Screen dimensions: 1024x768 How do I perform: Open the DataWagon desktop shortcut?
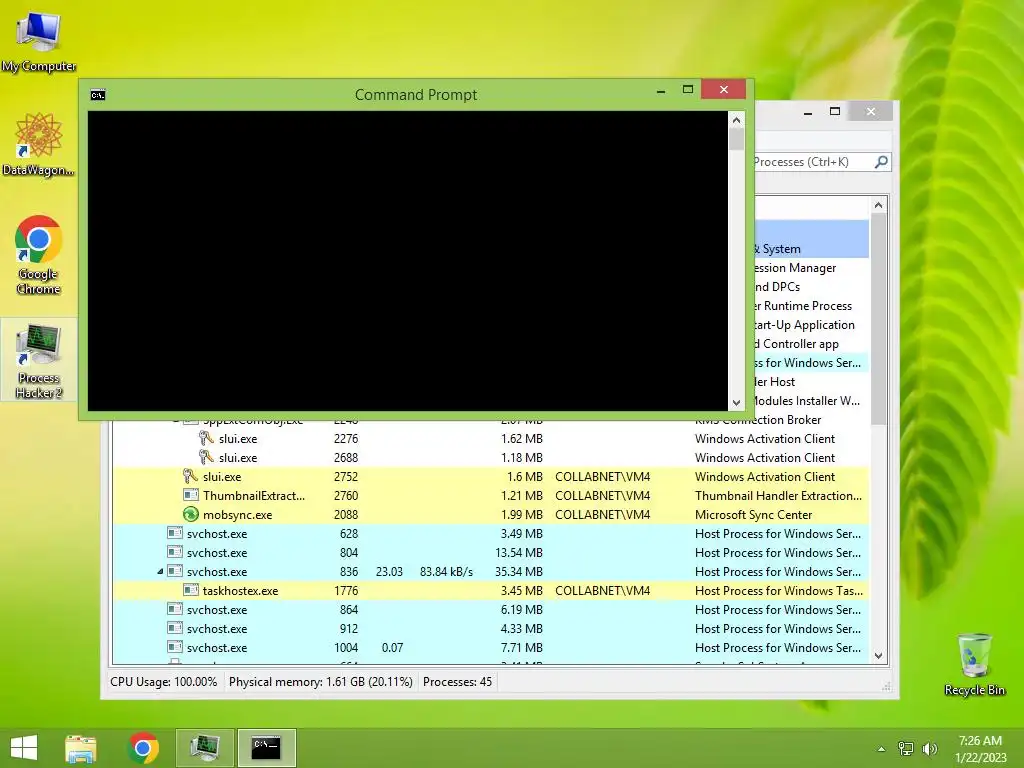(x=39, y=144)
